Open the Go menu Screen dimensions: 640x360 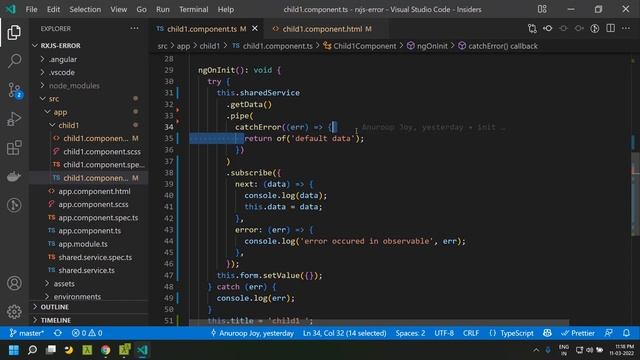tap(141, 9)
